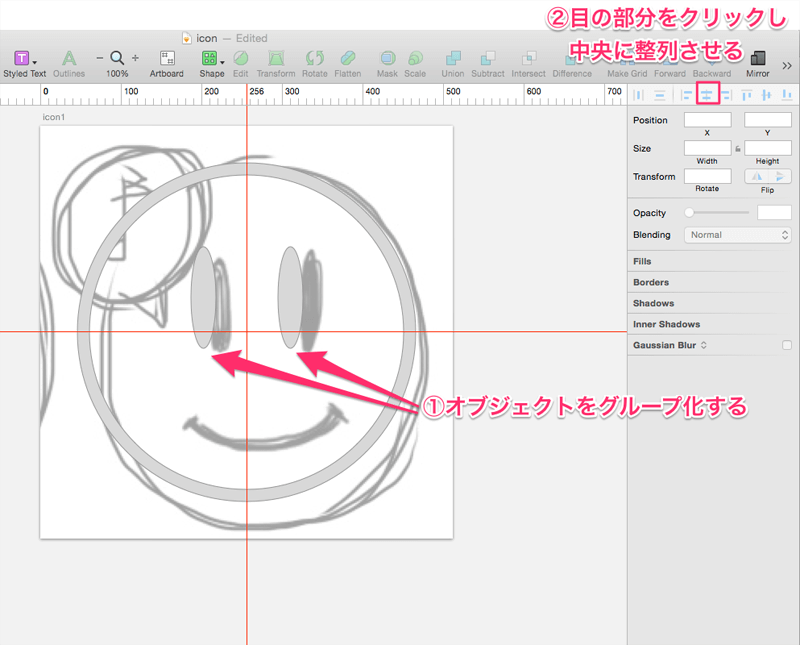
Task: Flip the object vertically
Action: 780,177
